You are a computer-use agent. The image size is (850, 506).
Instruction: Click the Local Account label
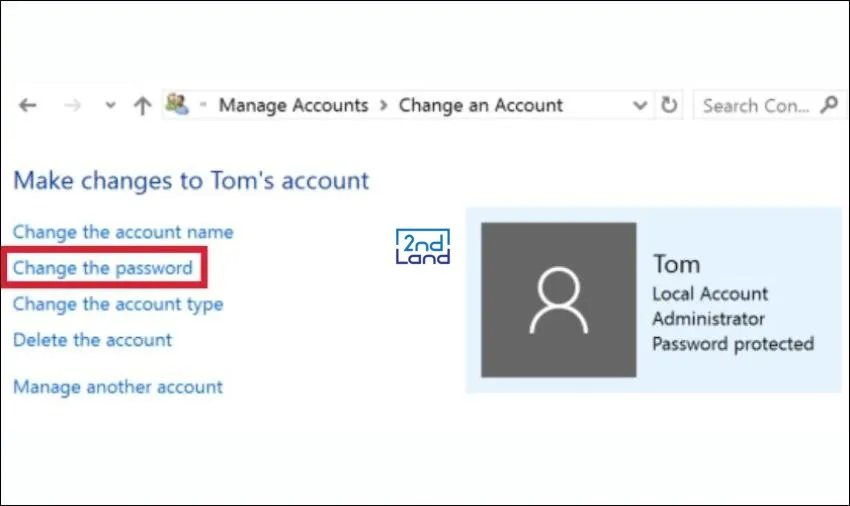(710, 294)
